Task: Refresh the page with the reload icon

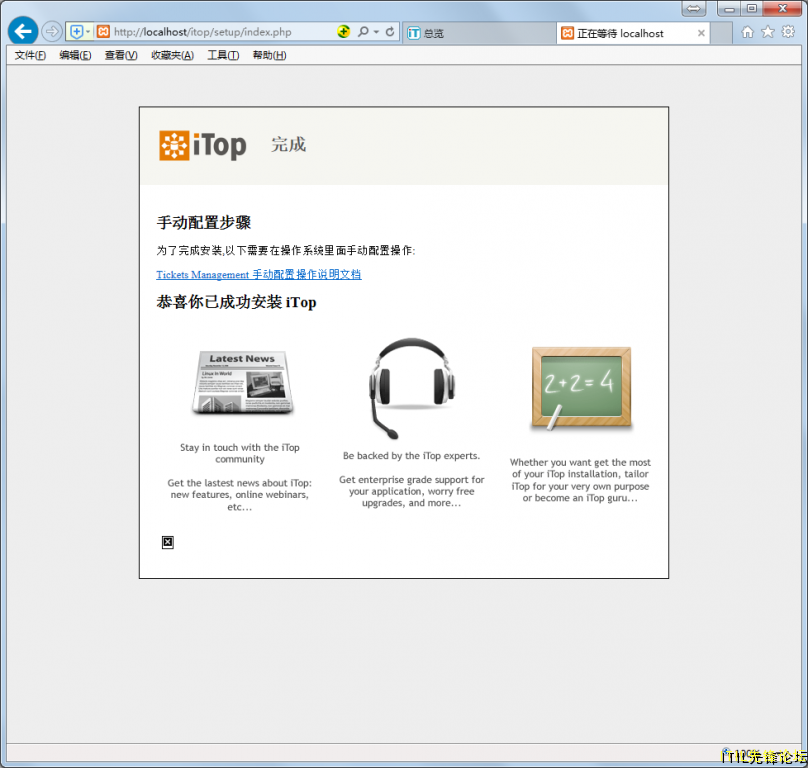Action: point(390,32)
